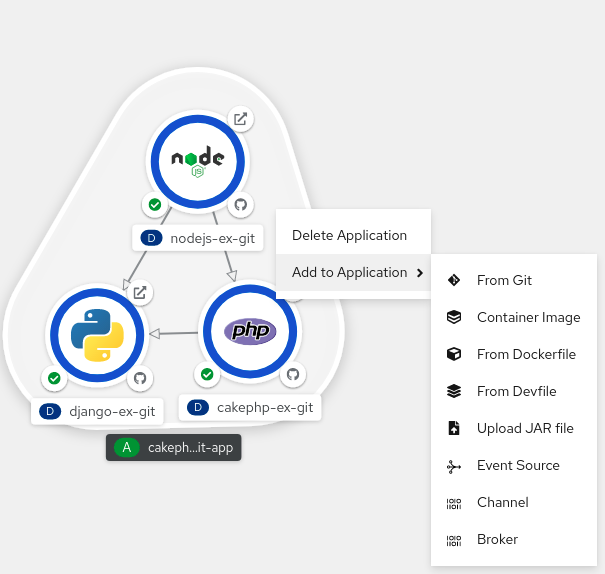Choose Delete Application from context menu

(349, 235)
